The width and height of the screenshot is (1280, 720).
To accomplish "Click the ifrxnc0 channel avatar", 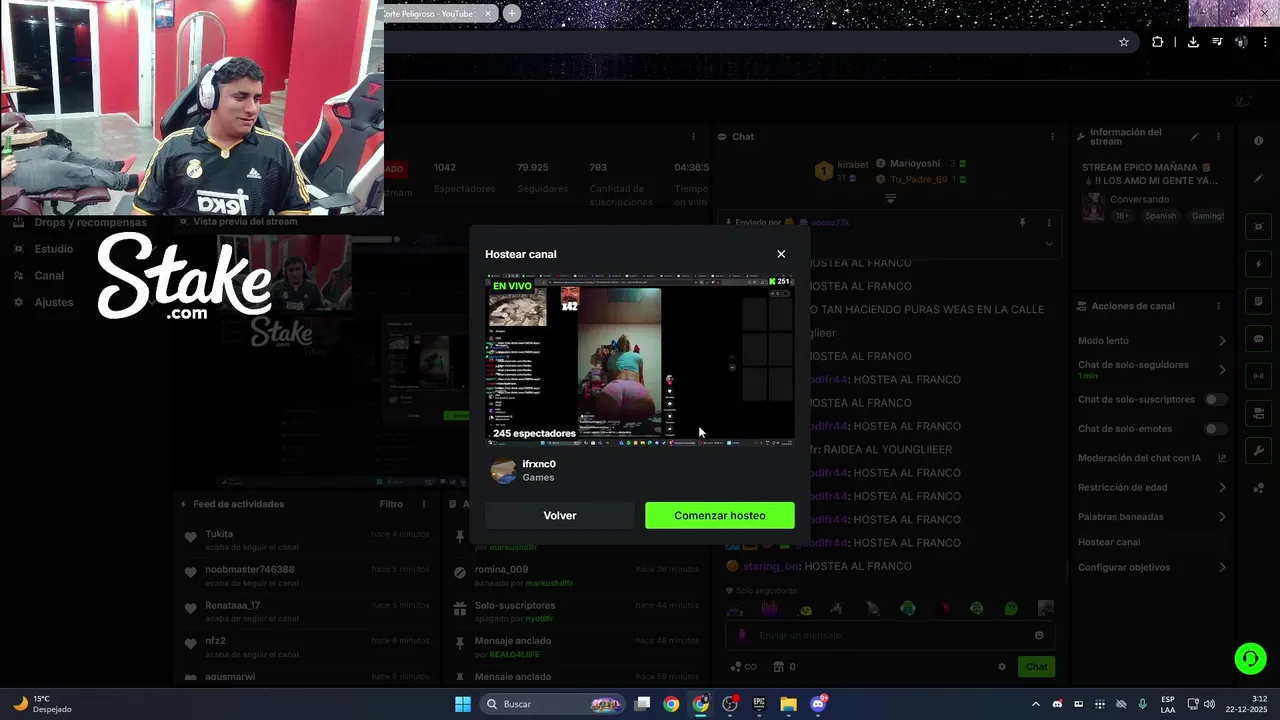I will (x=504, y=470).
